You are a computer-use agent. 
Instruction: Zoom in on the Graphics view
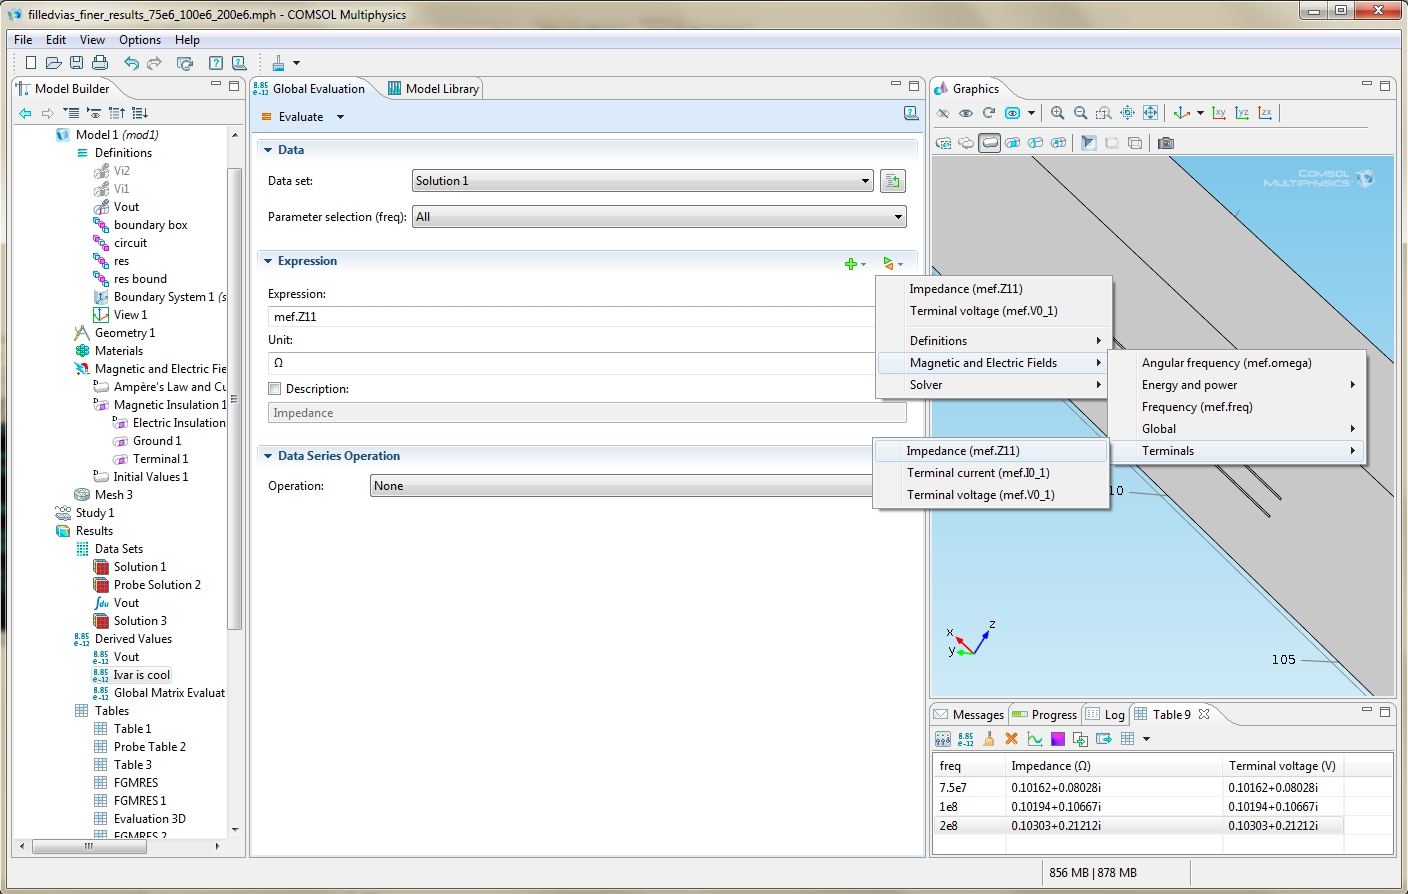1057,113
